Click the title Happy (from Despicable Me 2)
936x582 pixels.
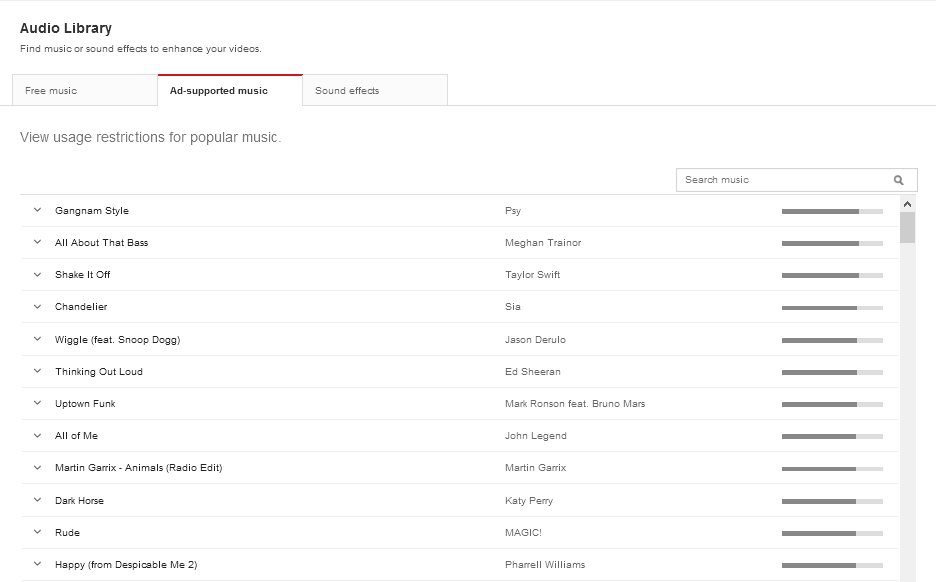126,565
